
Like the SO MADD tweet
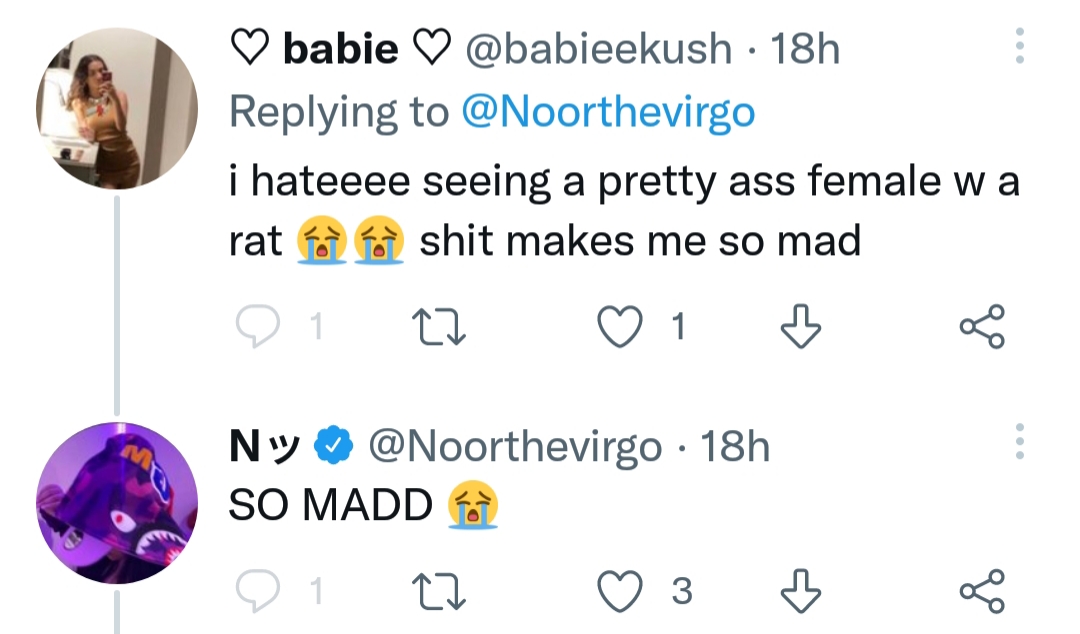[x=619, y=591]
